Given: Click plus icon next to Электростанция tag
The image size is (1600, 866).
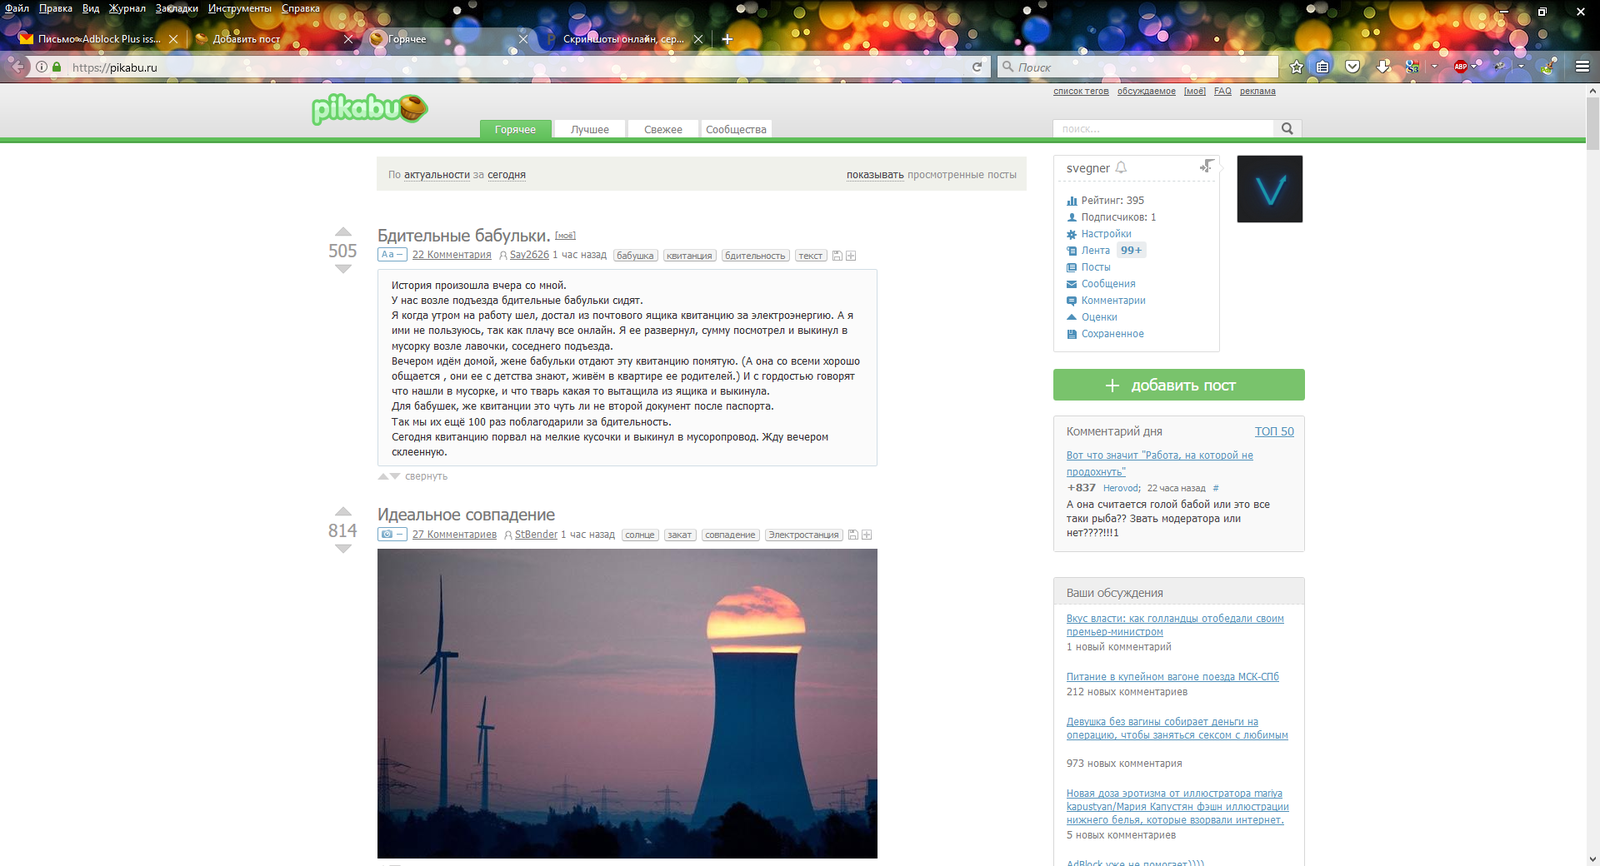Looking at the screenshot, I should coord(867,535).
